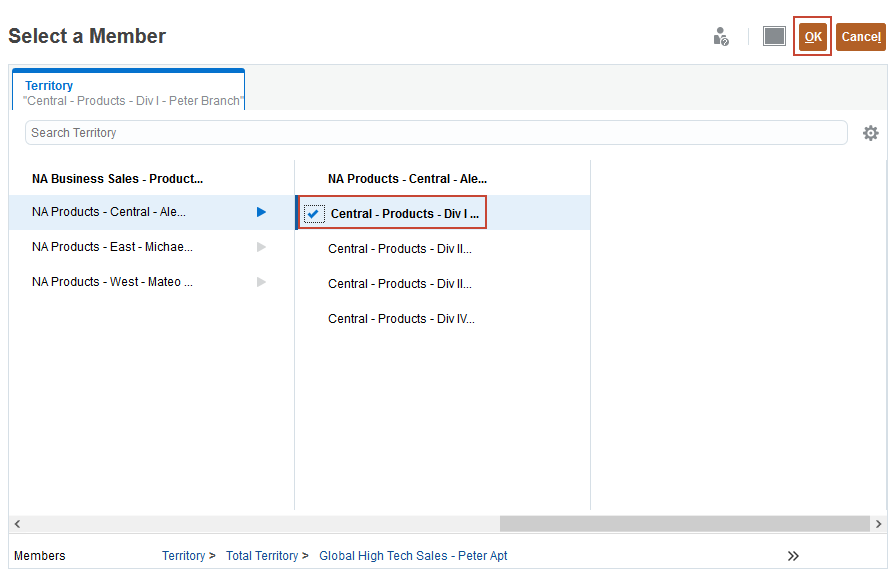Switch to the Territory tab
Image resolution: width=894 pixels, height=574 pixels.
pos(128,90)
